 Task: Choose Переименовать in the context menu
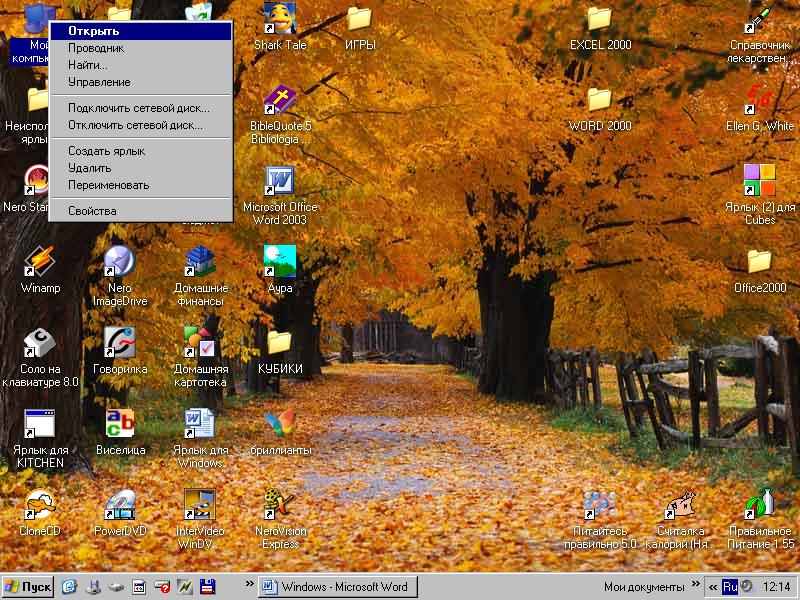(x=141, y=185)
